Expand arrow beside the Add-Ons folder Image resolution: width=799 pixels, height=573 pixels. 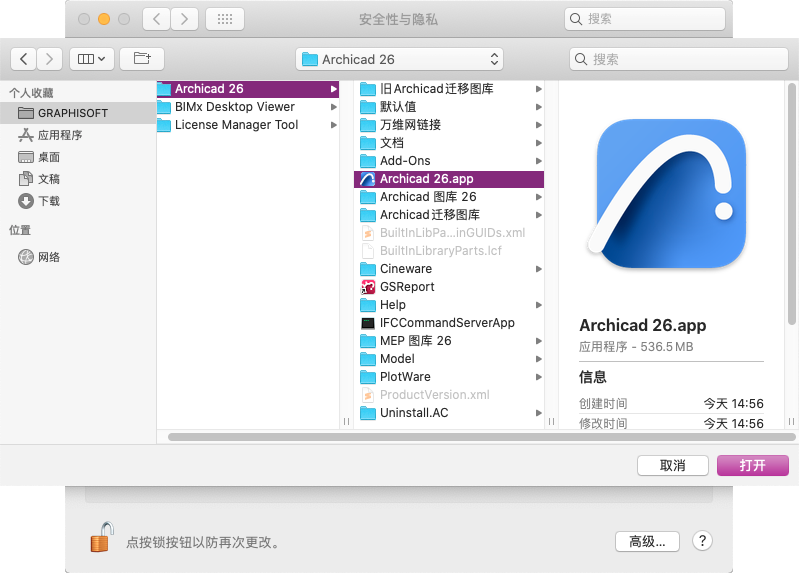pos(539,161)
